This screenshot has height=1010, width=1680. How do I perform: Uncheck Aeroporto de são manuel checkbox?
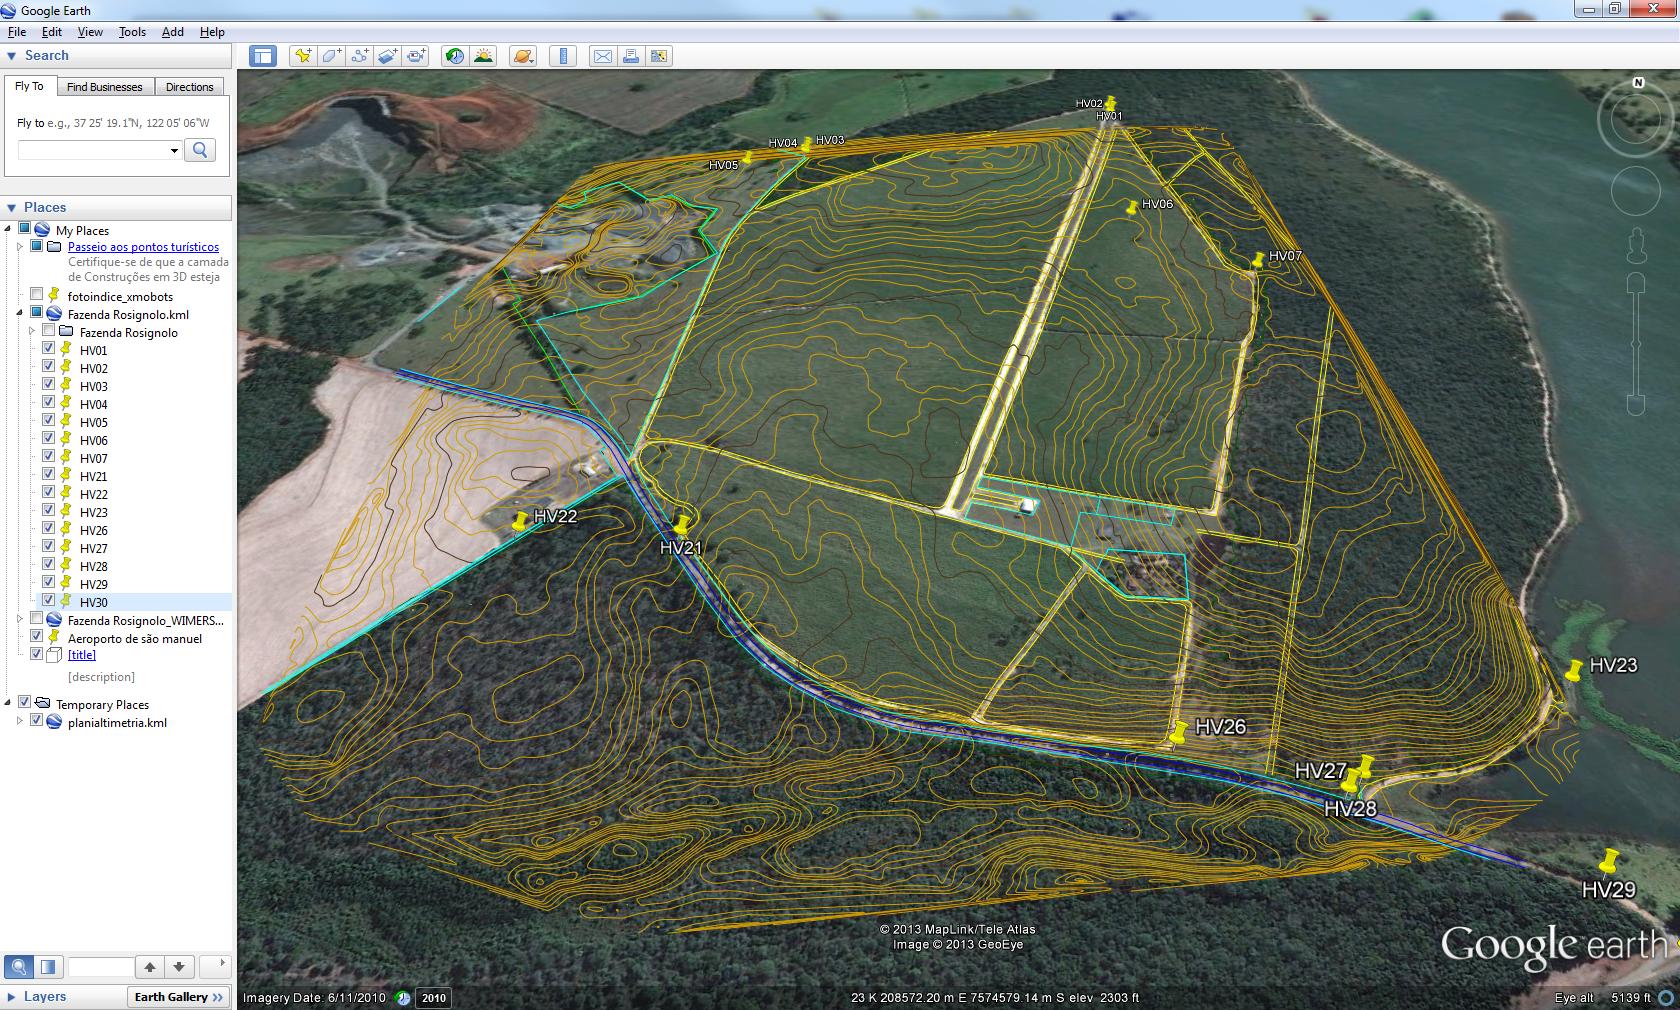[37, 637]
